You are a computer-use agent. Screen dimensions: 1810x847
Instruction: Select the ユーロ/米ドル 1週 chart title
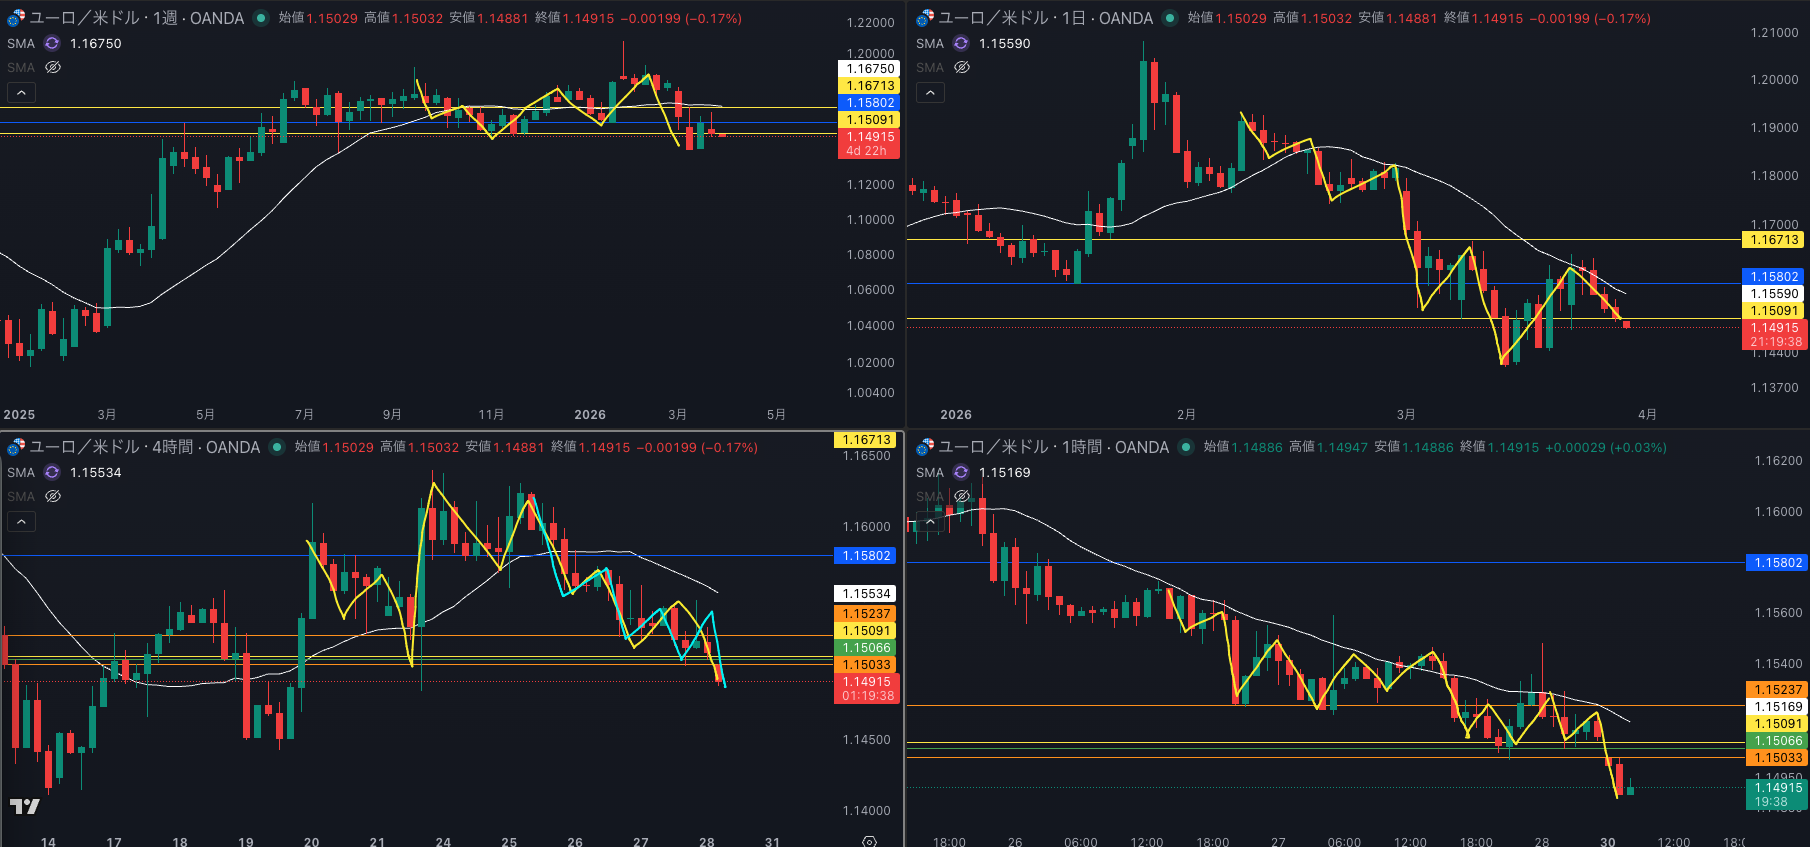(136, 18)
